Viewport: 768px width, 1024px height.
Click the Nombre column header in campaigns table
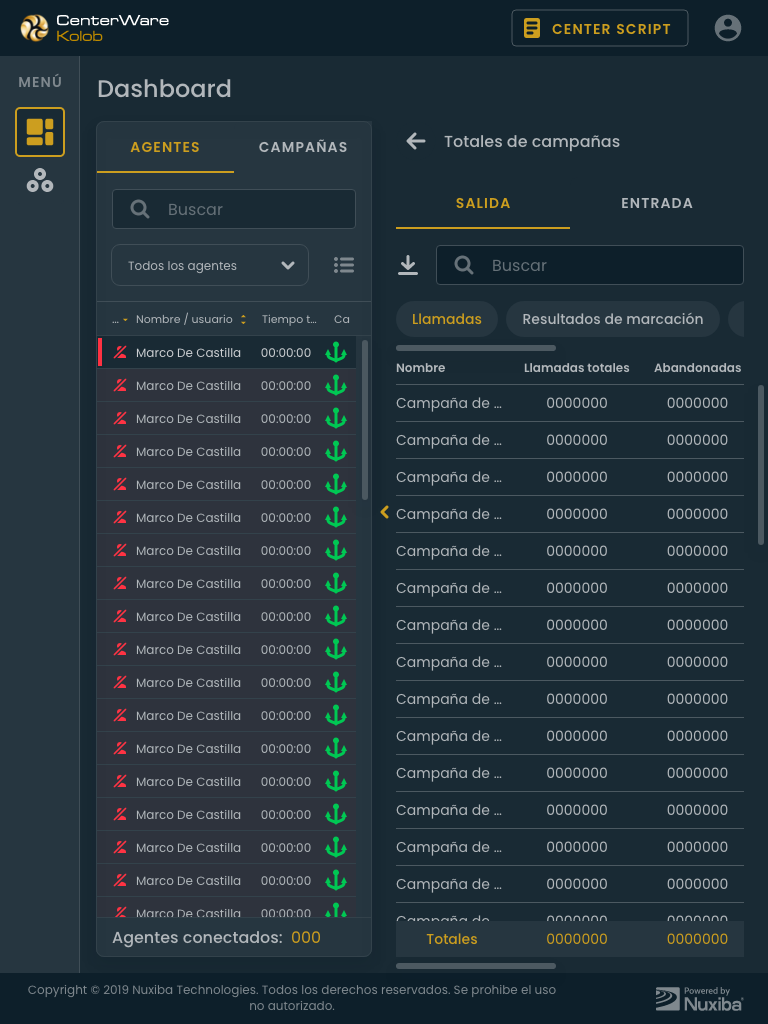click(421, 368)
